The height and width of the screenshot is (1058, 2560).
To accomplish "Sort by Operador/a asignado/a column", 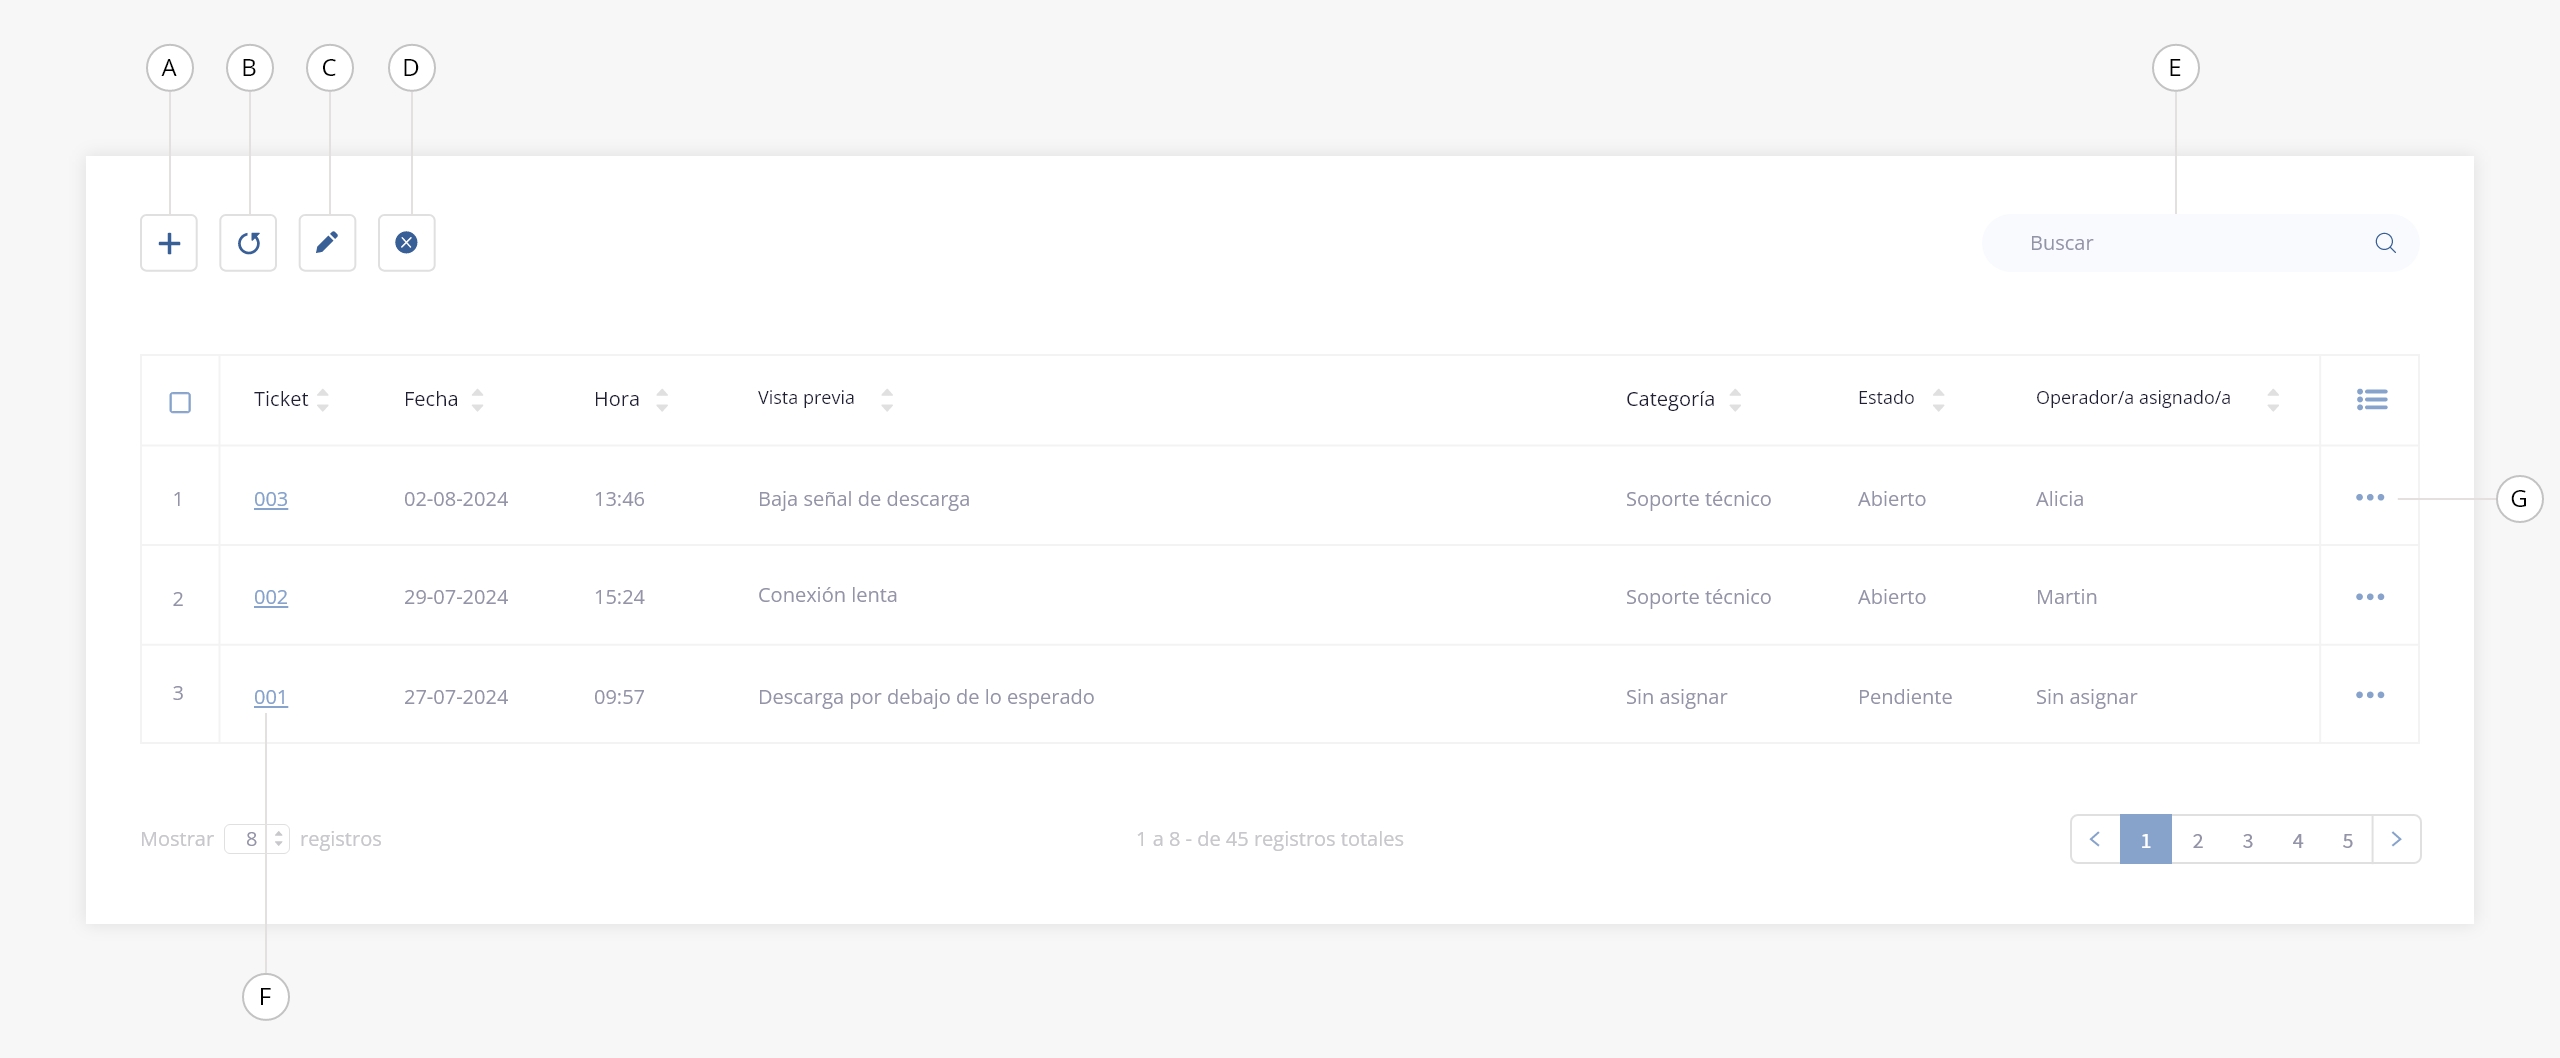I will pyautogui.click(x=2272, y=400).
